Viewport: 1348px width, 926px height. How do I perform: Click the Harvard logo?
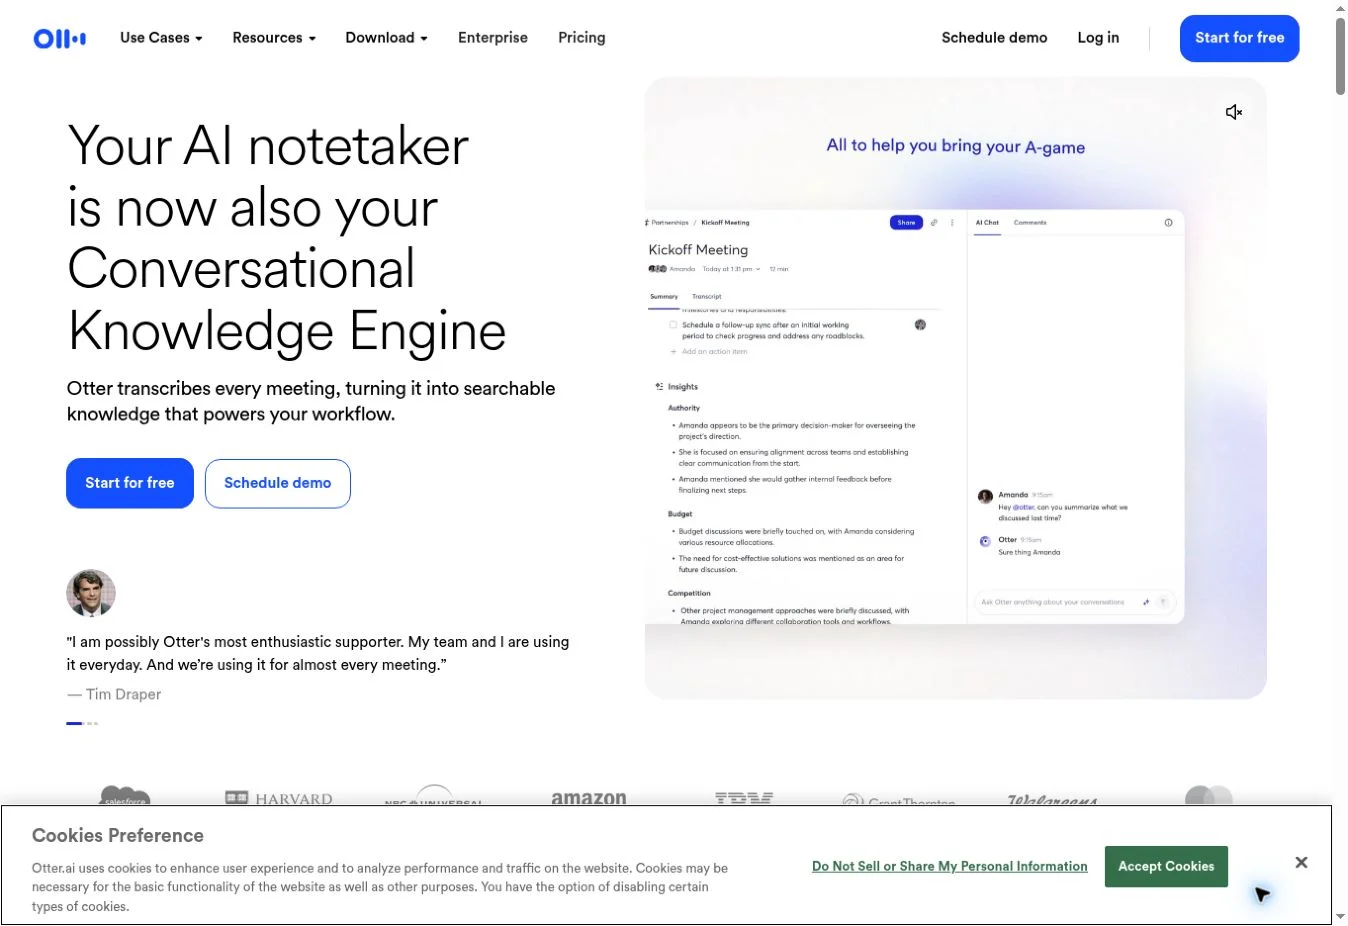click(279, 798)
